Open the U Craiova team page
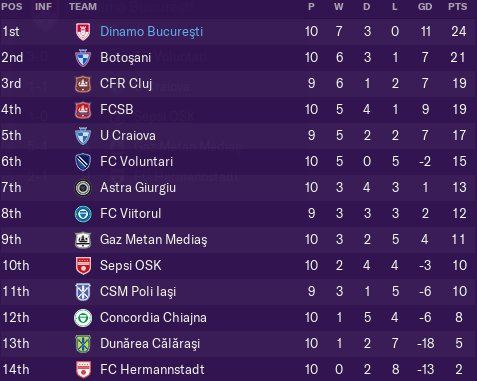The height and width of the screenshot is (381, 477). pos(128,136)
